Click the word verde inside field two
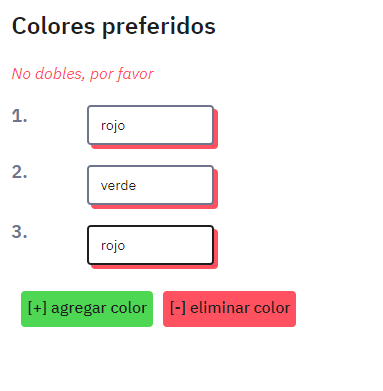This screenshot has width=383, height=391. pyautogui.click(x=118, y=185)
